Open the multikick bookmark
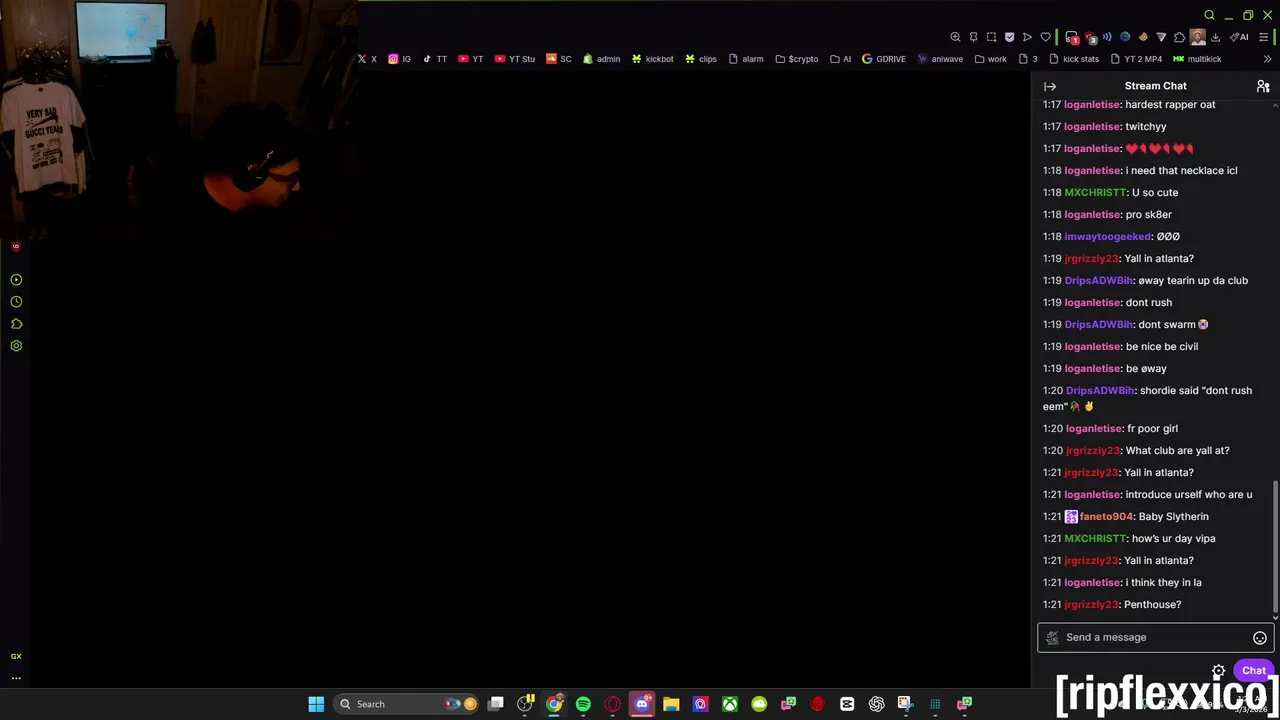The width and height of the screenshot is (1280, 720). [1197, 59]
